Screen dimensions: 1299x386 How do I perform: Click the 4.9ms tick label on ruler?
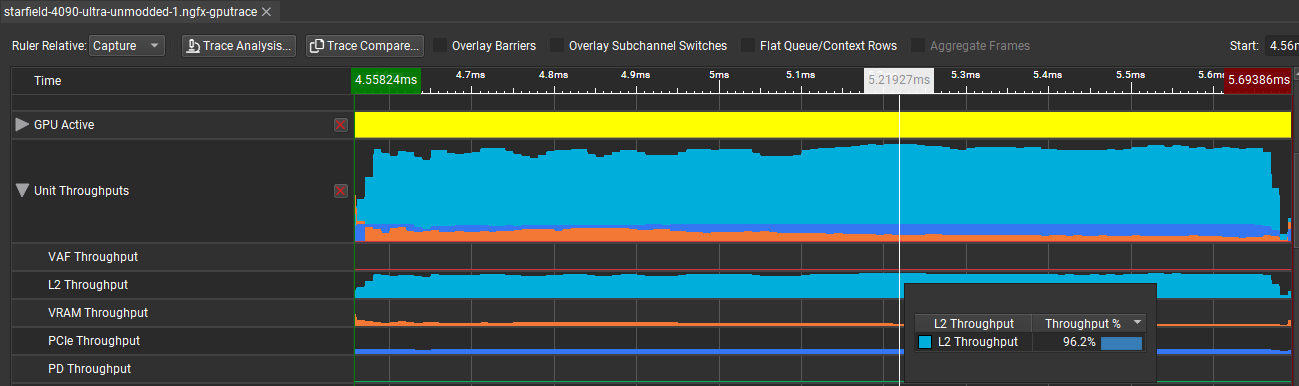point(635,74)
